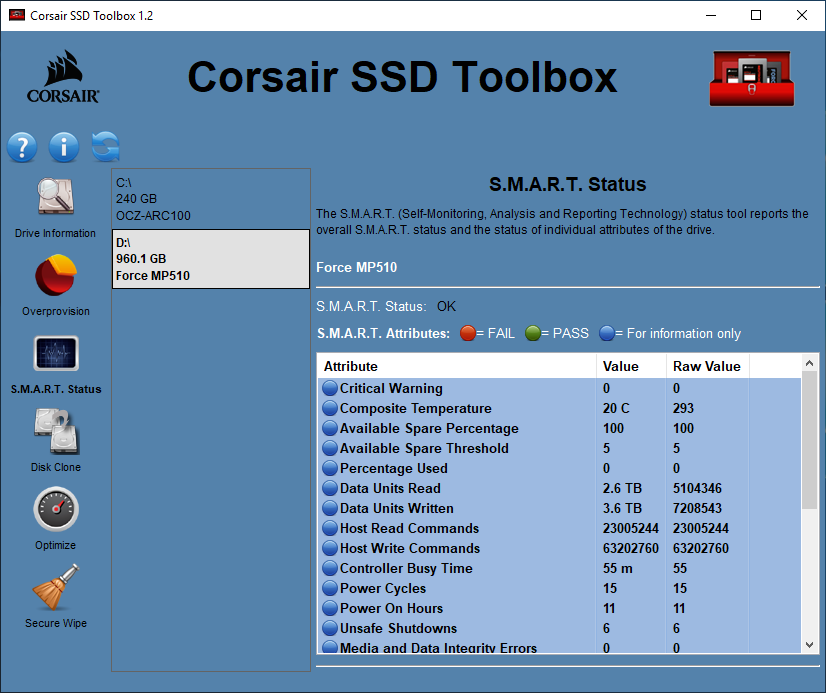Click the red toolbox graphic
This screenshot has height=693, width=826.
[751, 77]
